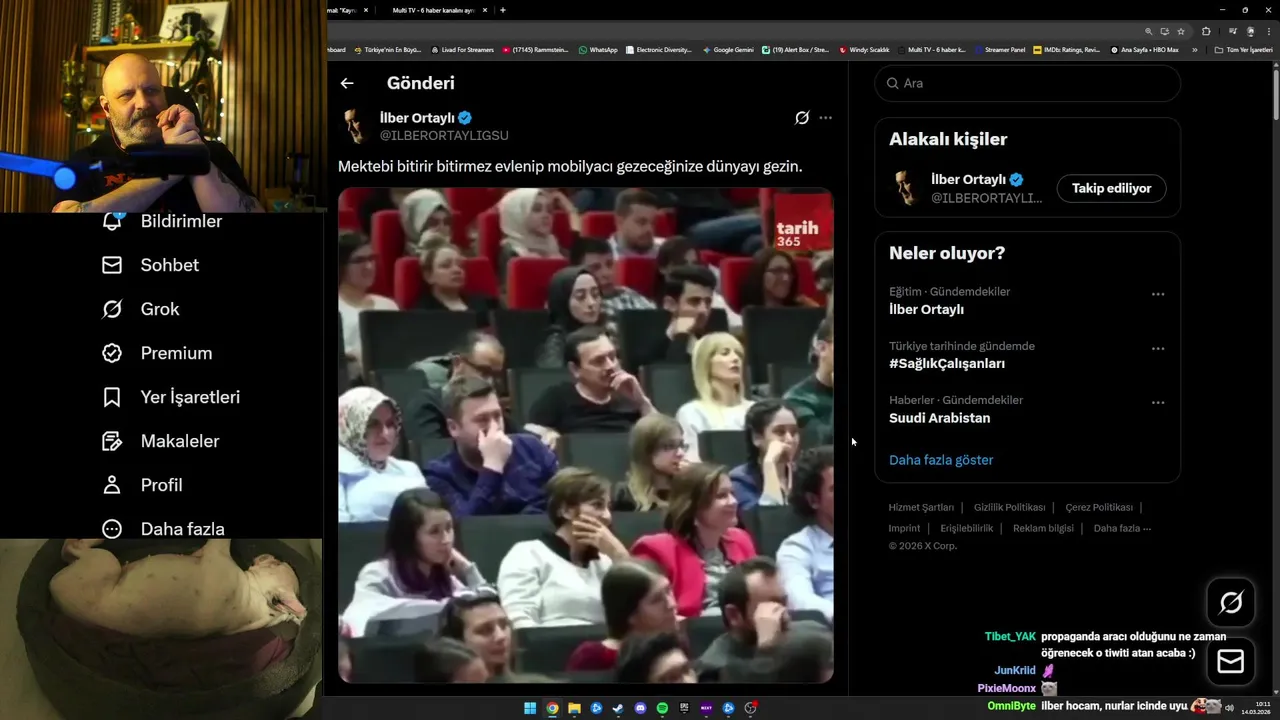Open the Hizmet Şartları footer link
1280x720 pixels.
[921, 507]
